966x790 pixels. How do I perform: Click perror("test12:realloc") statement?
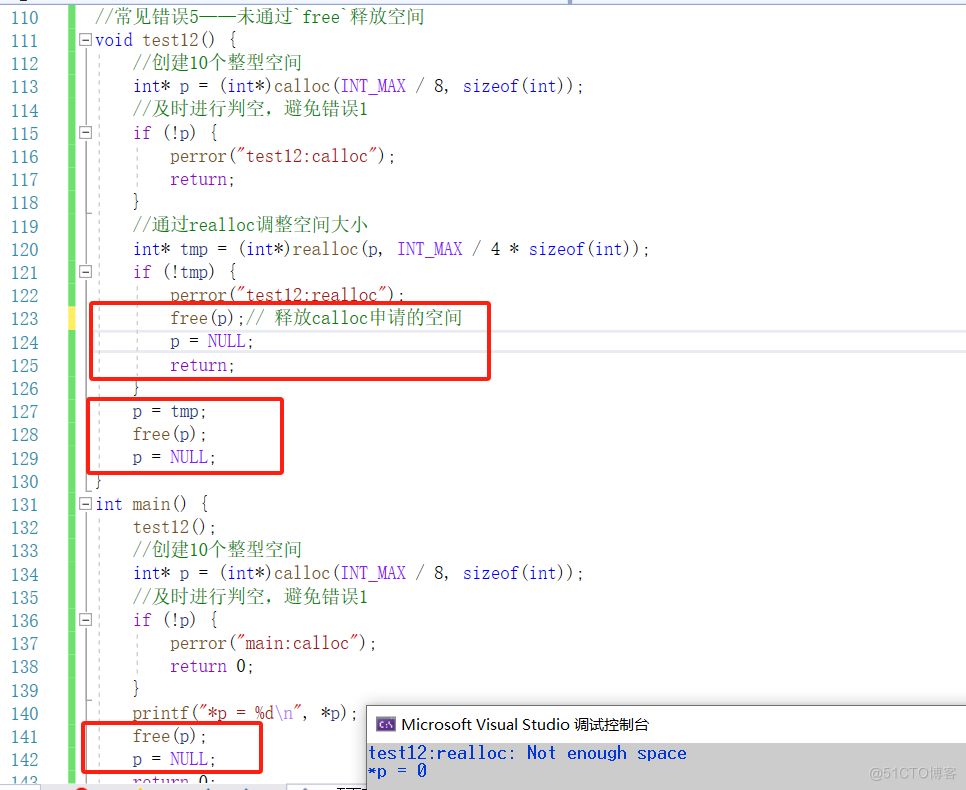pyautogui.click(x=287, y=295)
